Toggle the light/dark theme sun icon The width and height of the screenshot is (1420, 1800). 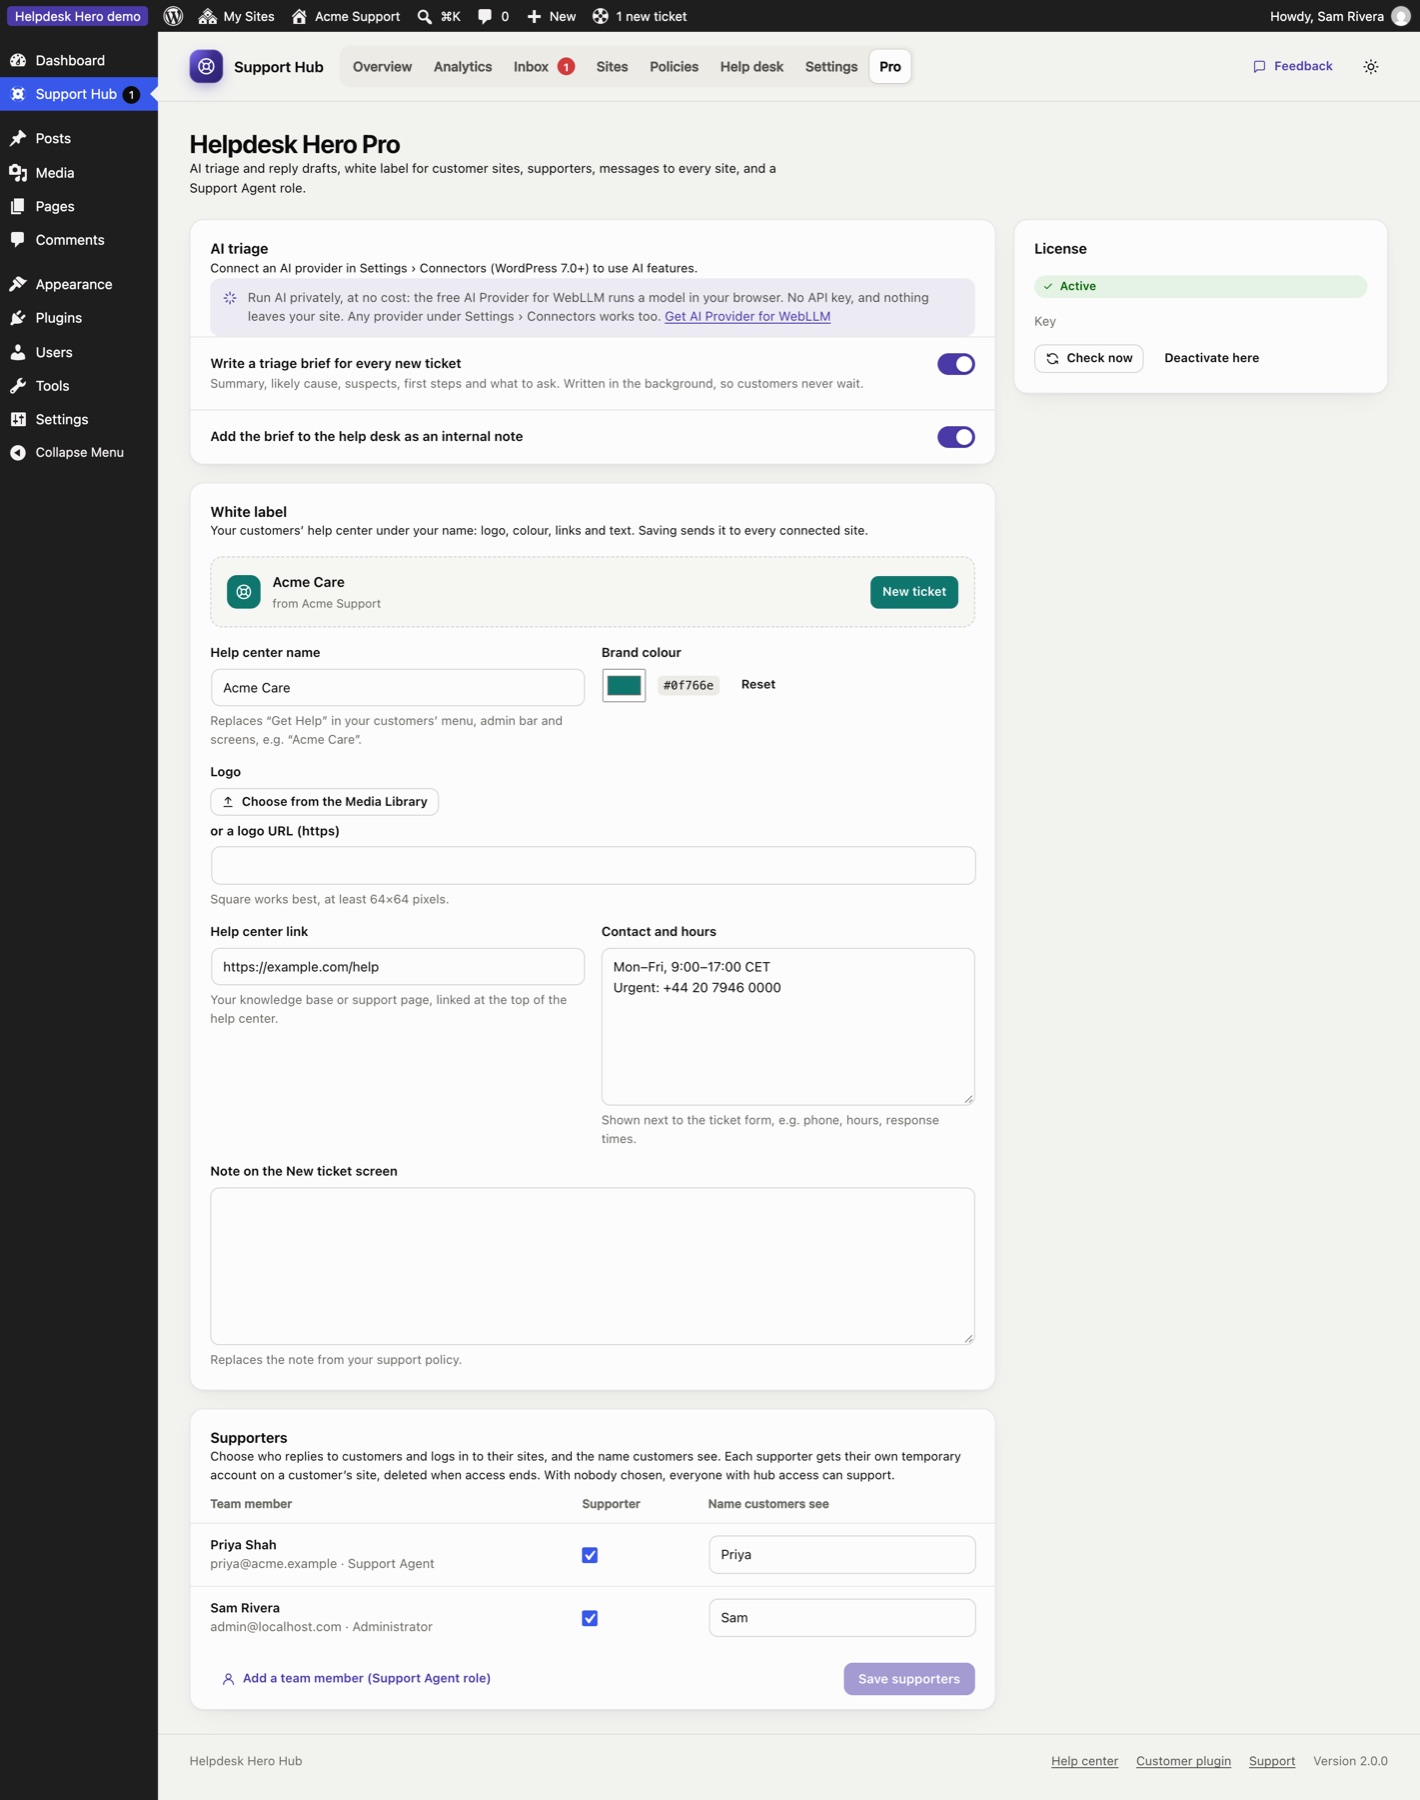click(1370, 67)
